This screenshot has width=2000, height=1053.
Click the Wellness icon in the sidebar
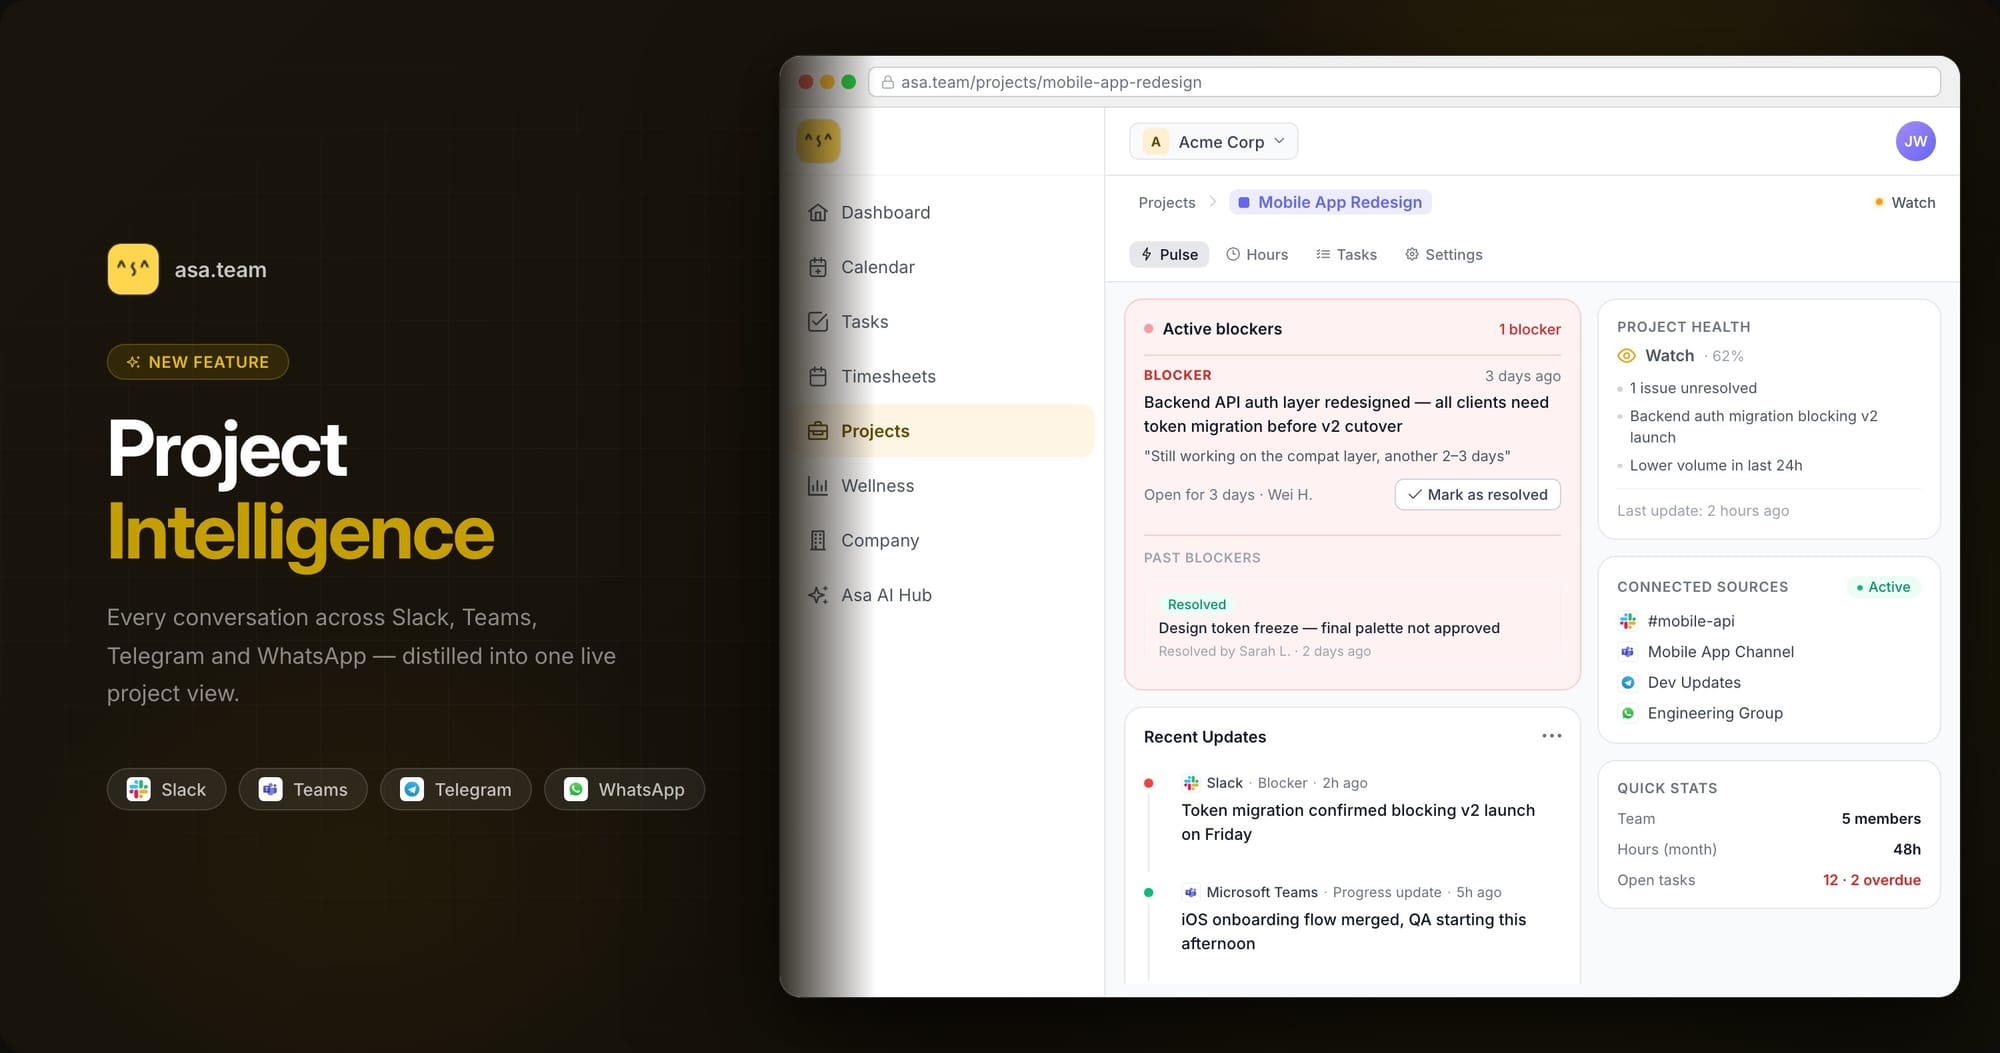point(818,485)
